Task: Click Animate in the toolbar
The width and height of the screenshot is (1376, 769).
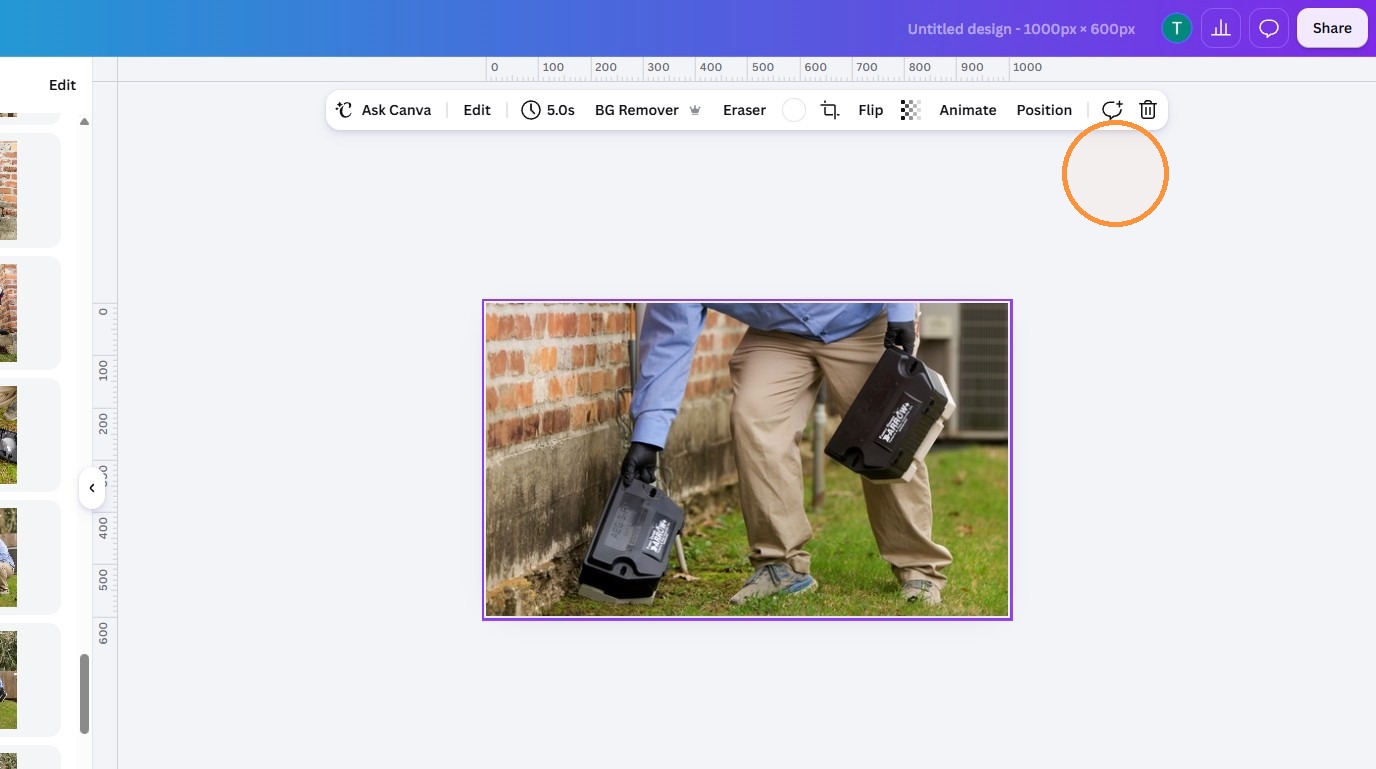Action: pos(968,110)
